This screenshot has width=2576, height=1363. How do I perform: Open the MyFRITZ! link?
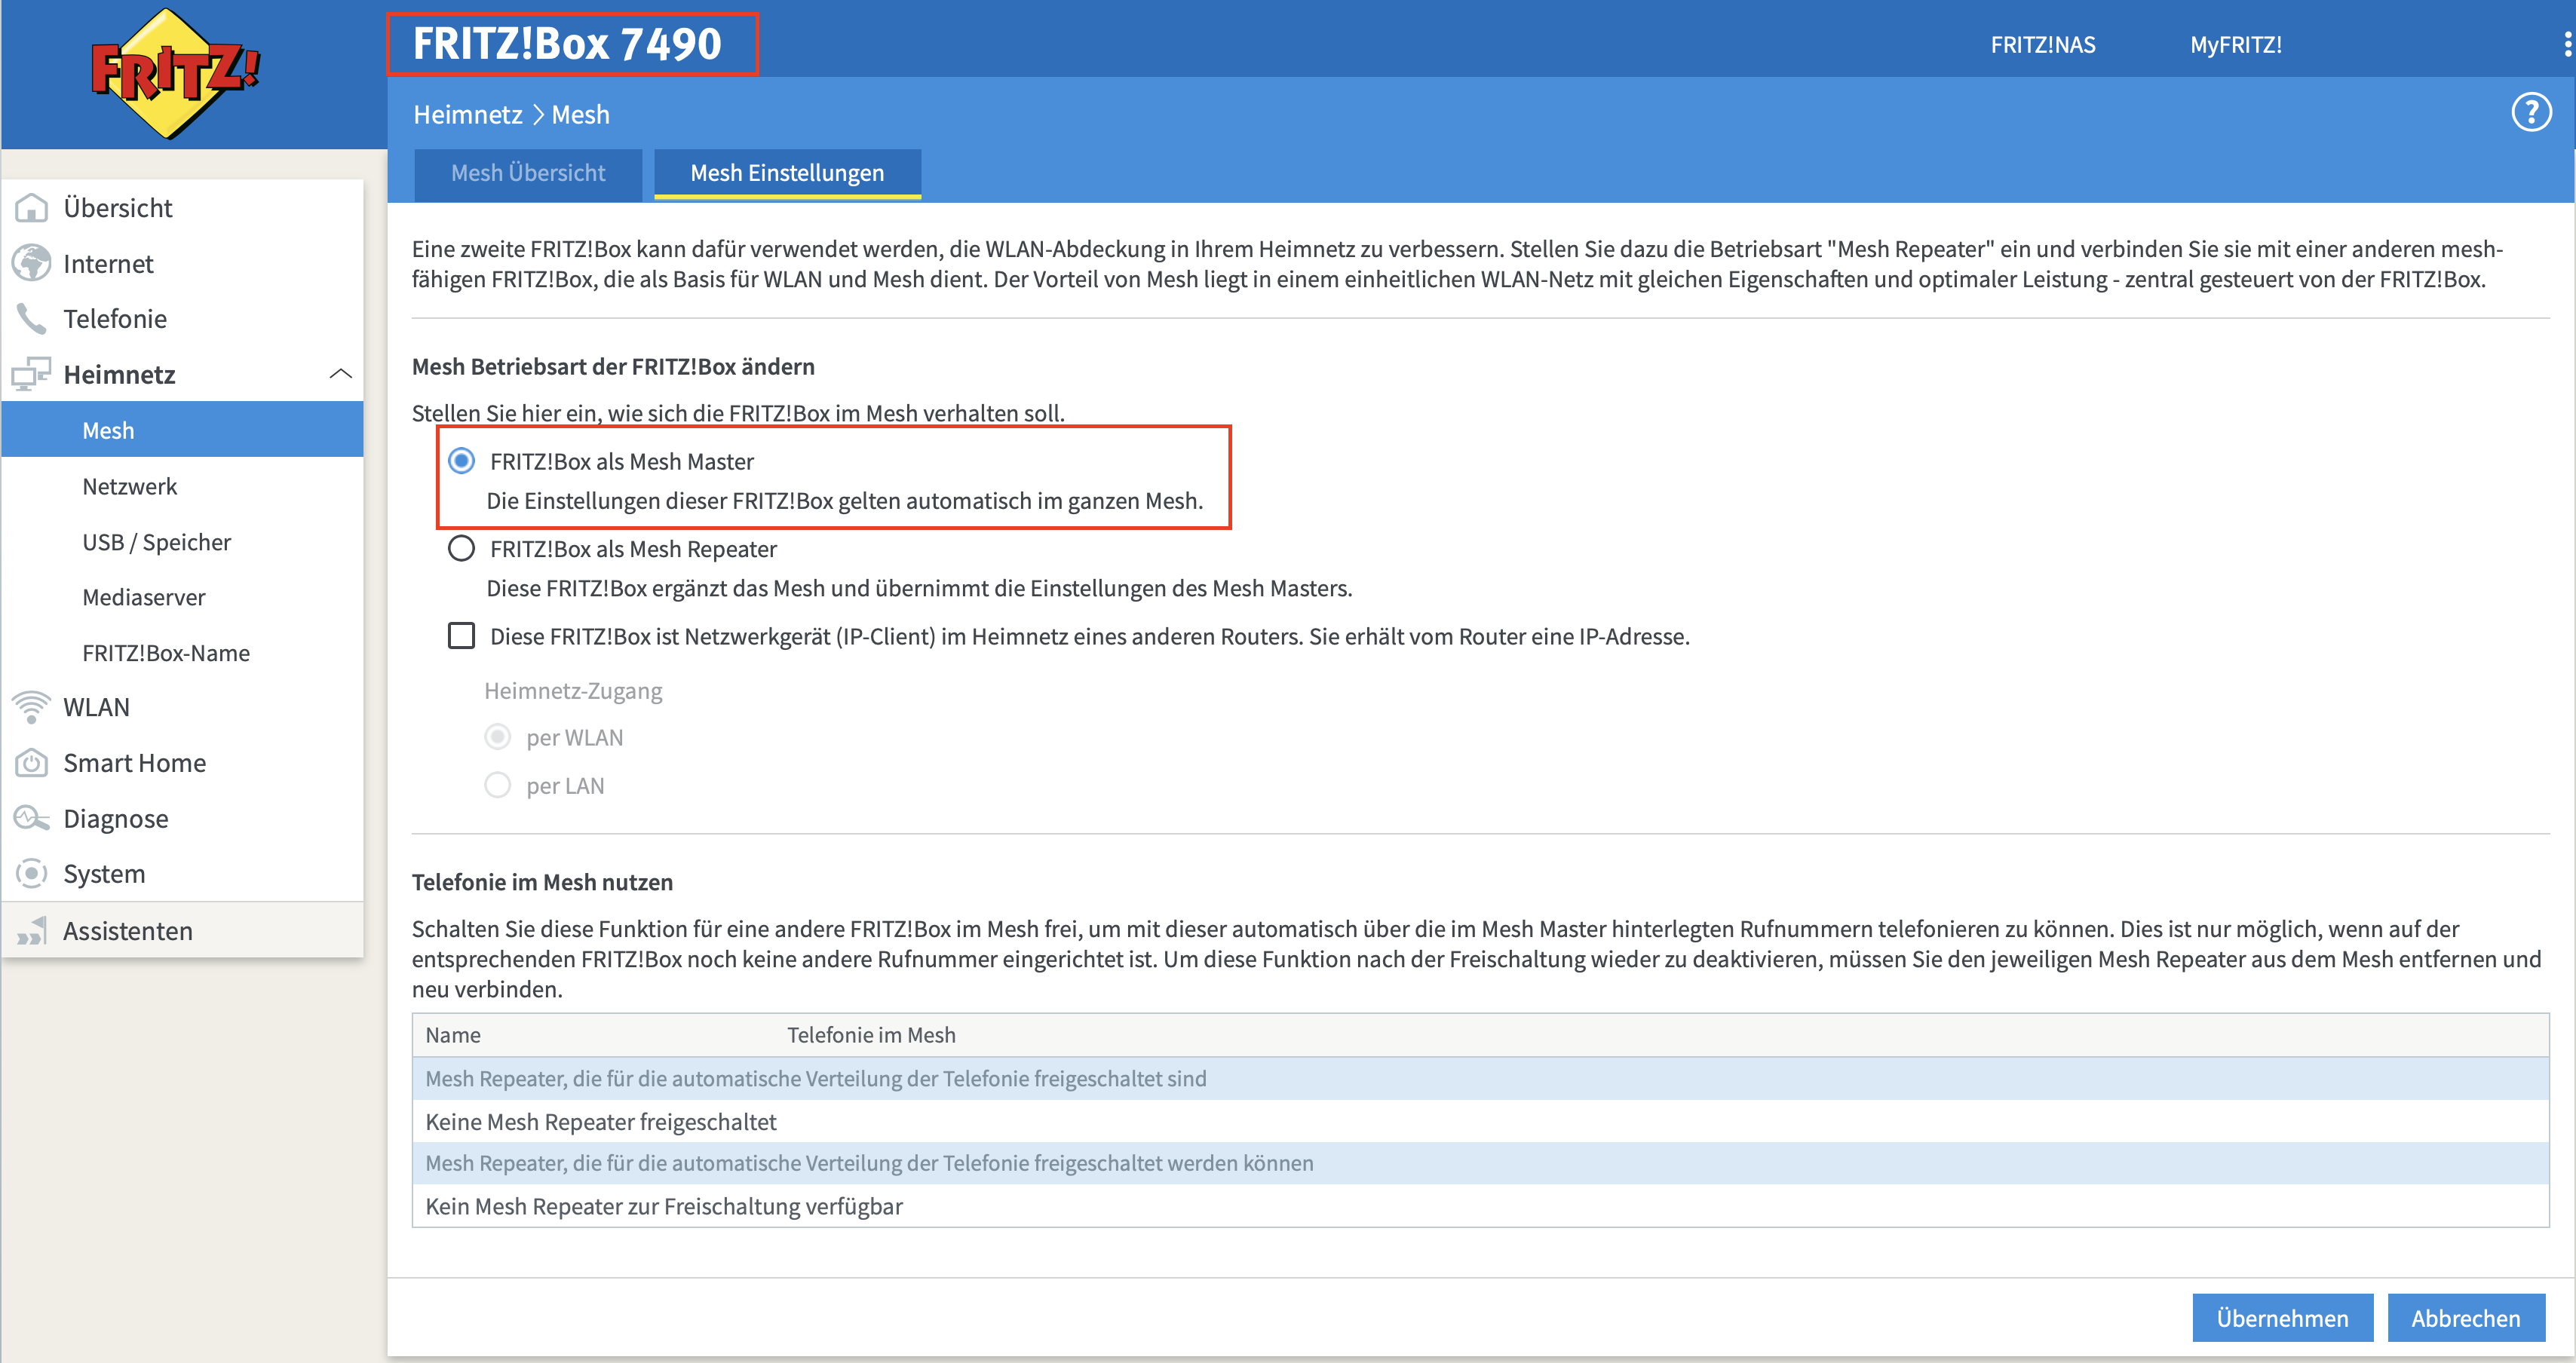point(2235,45)
